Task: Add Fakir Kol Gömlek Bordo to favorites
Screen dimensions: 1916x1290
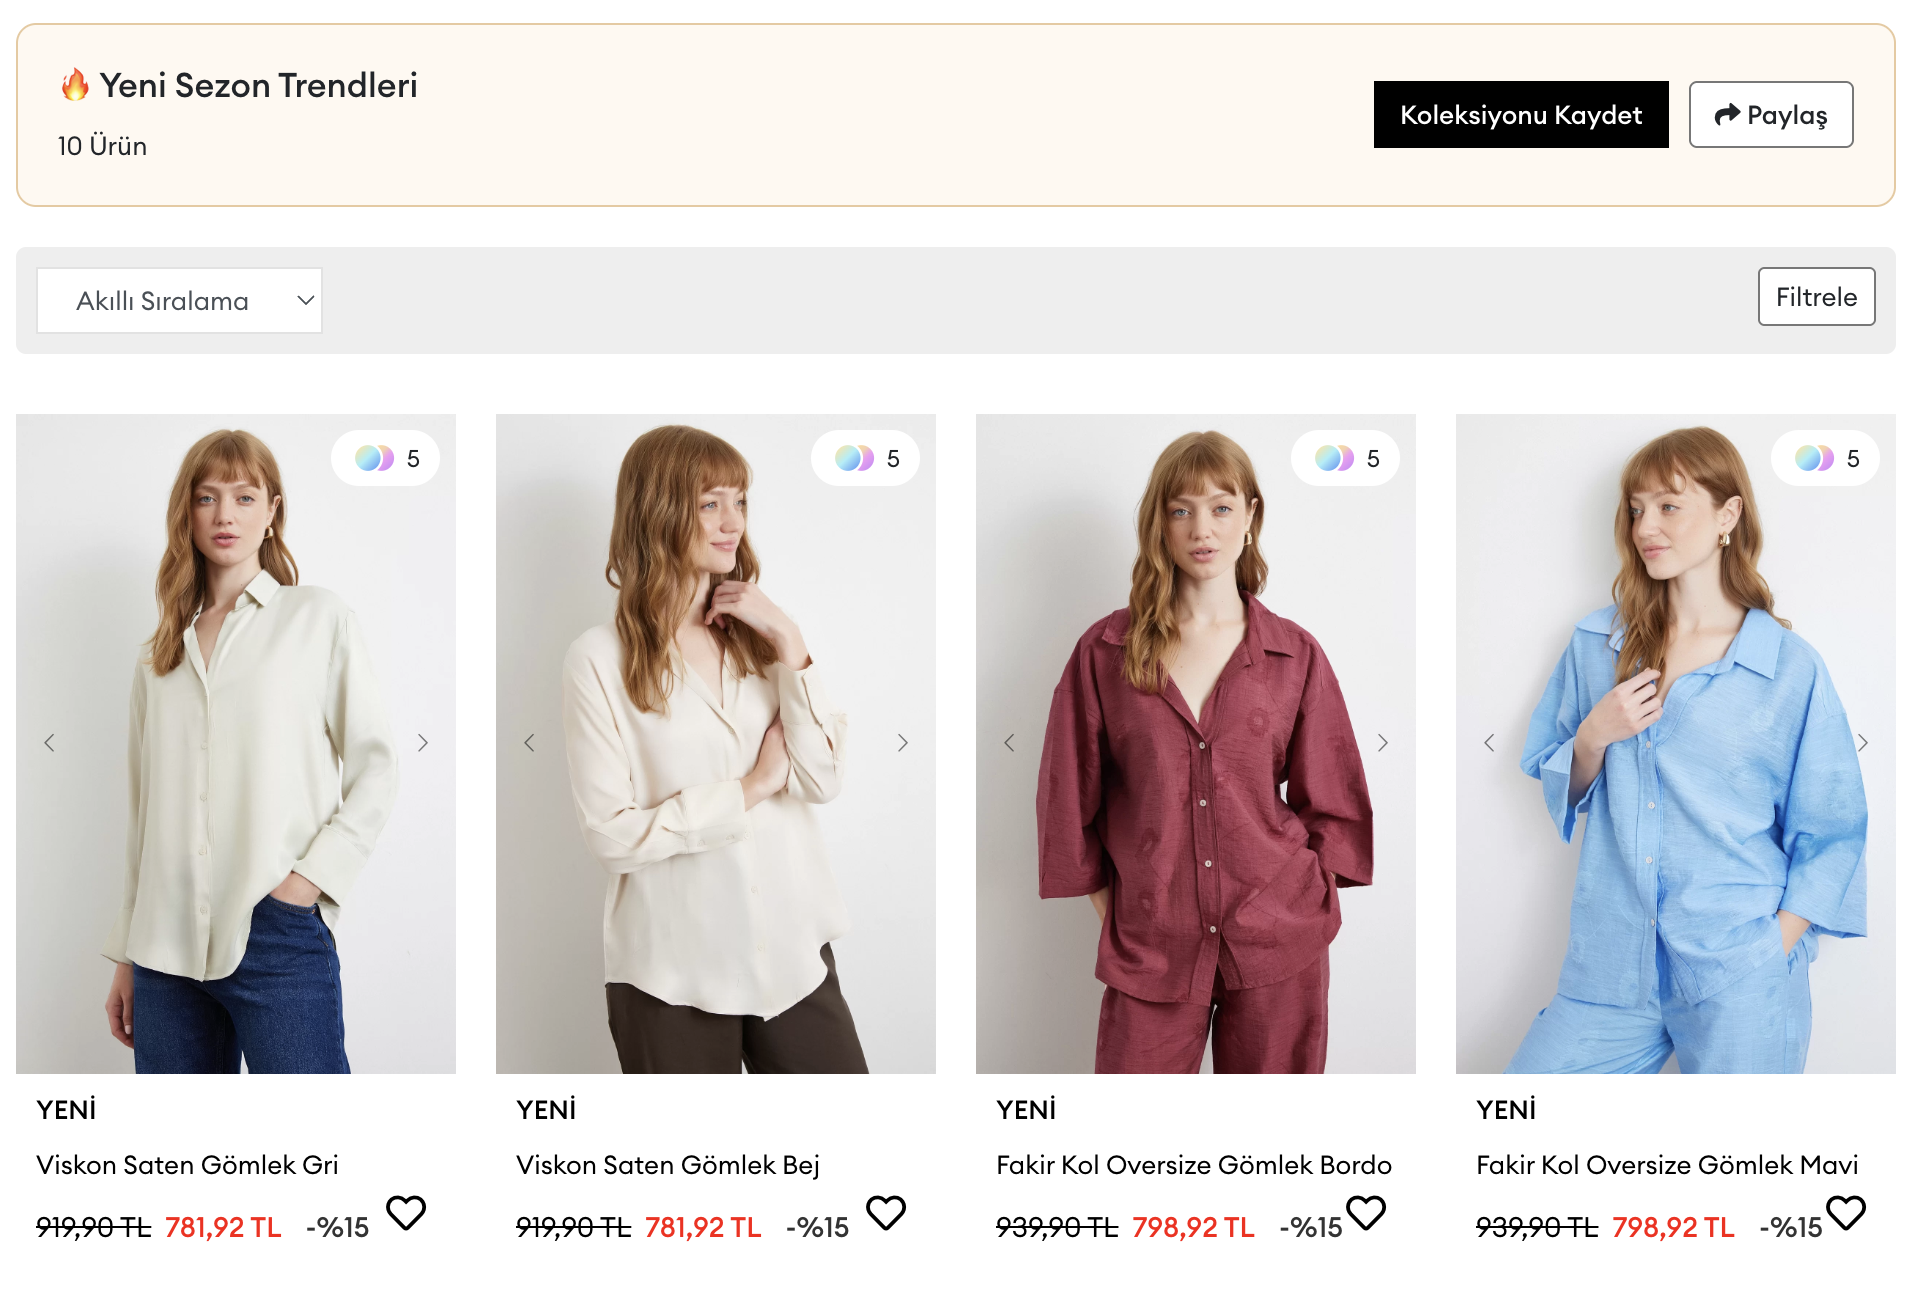Action: click(1366, 1213)
